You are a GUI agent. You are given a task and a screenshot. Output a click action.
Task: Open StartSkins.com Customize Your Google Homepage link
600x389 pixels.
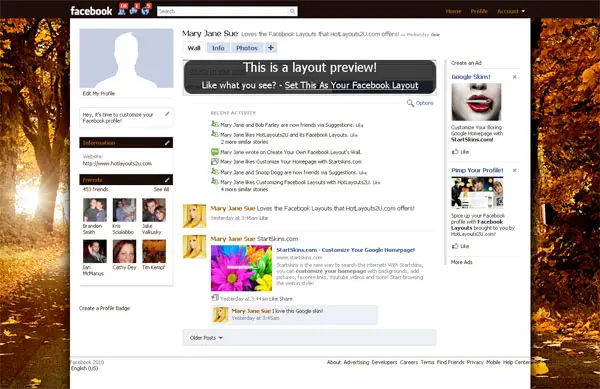[346, 250]
